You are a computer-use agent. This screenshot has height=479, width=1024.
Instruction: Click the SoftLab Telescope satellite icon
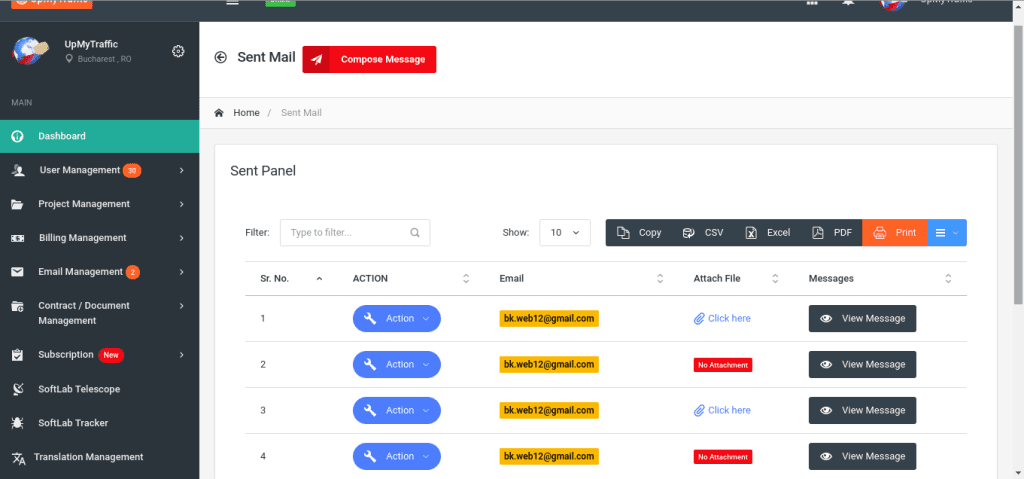click(x=18, y=389)
